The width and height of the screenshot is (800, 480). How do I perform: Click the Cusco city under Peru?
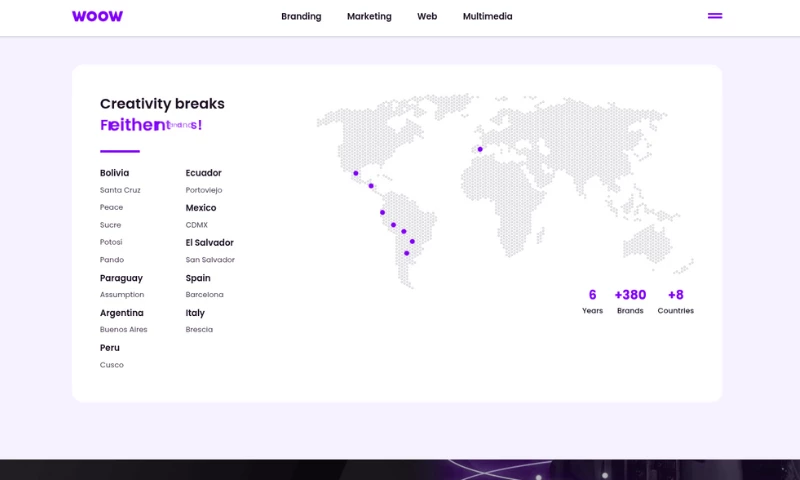112,365
